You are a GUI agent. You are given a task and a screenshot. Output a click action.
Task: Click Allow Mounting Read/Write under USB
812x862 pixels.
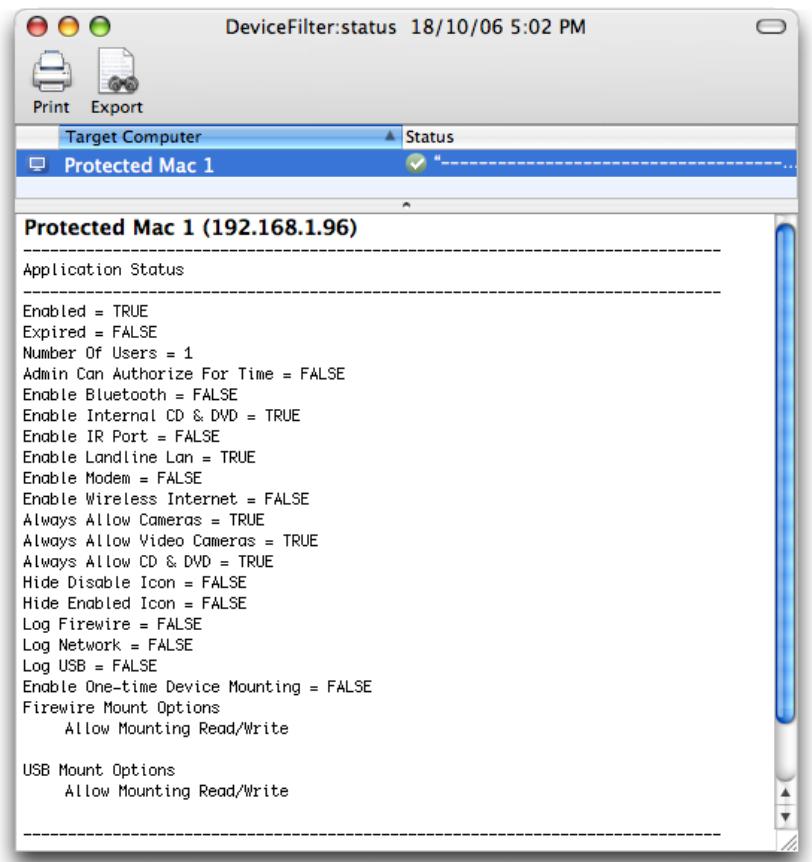point(176,791)
